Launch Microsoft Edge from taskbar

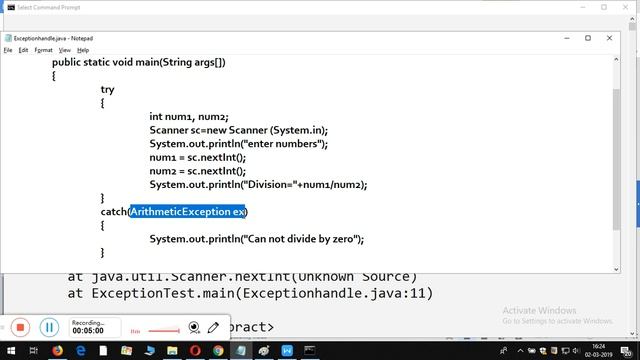pyautogui.click(x=80, y=351)
